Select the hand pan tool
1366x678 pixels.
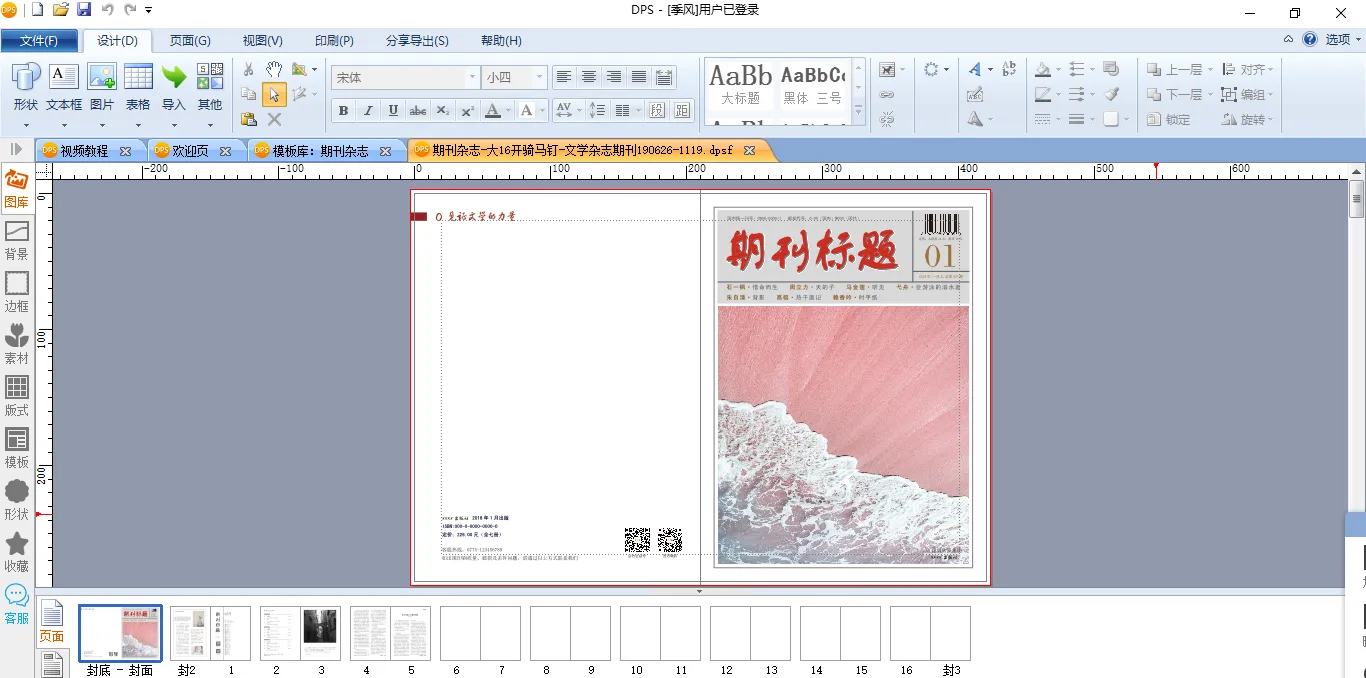coord(274,70)
